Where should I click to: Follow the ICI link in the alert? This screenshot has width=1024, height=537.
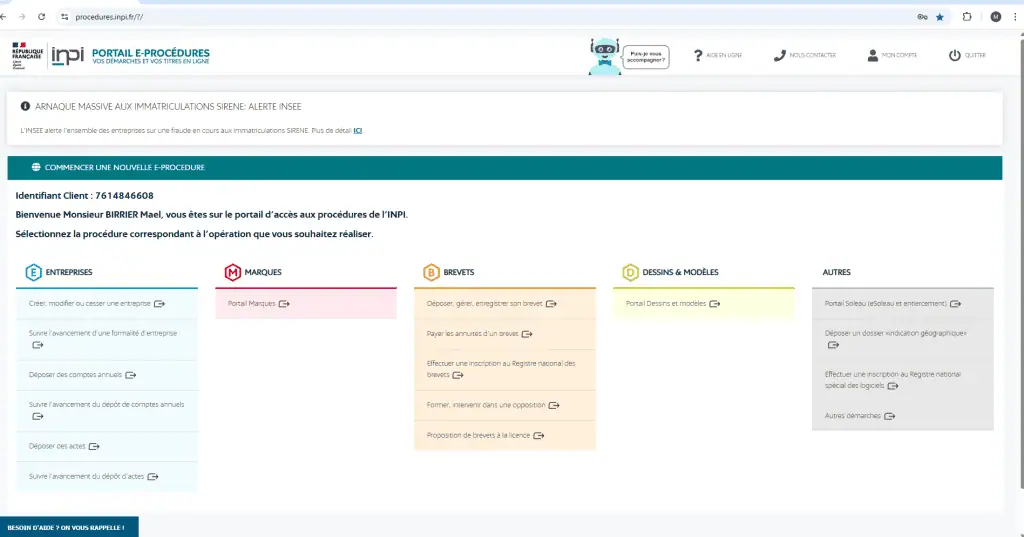tap(357, 130)
